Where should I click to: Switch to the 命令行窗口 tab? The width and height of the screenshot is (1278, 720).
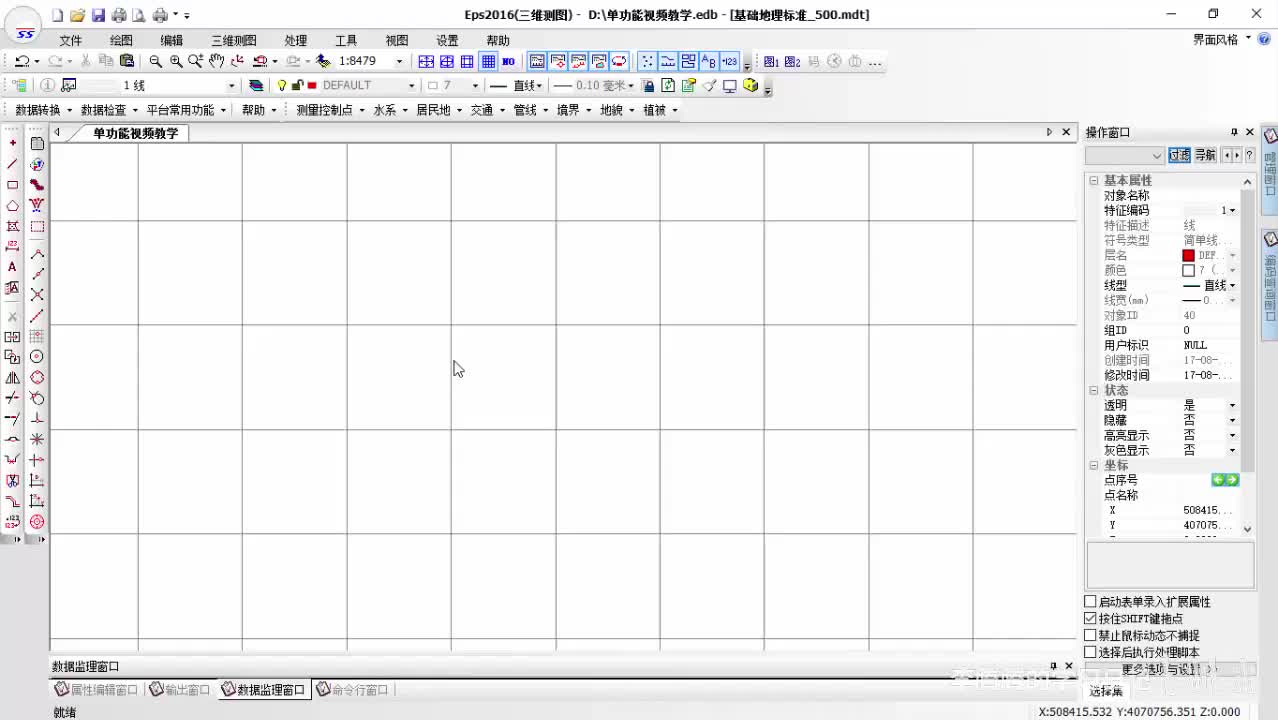(353, 690)
